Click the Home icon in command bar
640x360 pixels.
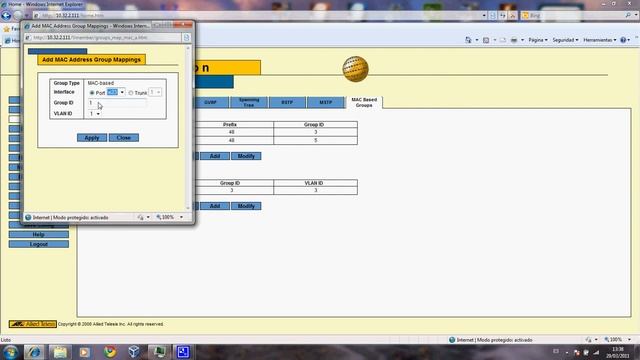468,40
